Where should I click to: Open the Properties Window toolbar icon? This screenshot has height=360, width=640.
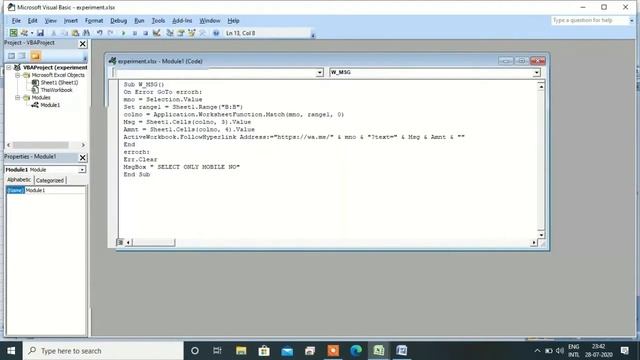pyautogui.click(x=181, y=33)
